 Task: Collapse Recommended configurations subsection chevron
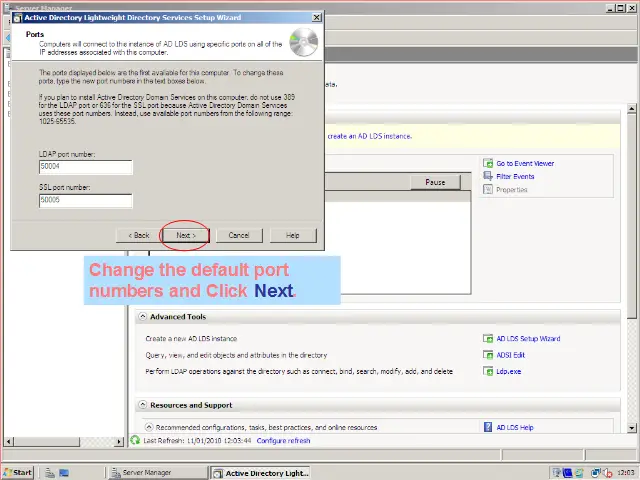[149, 427]
